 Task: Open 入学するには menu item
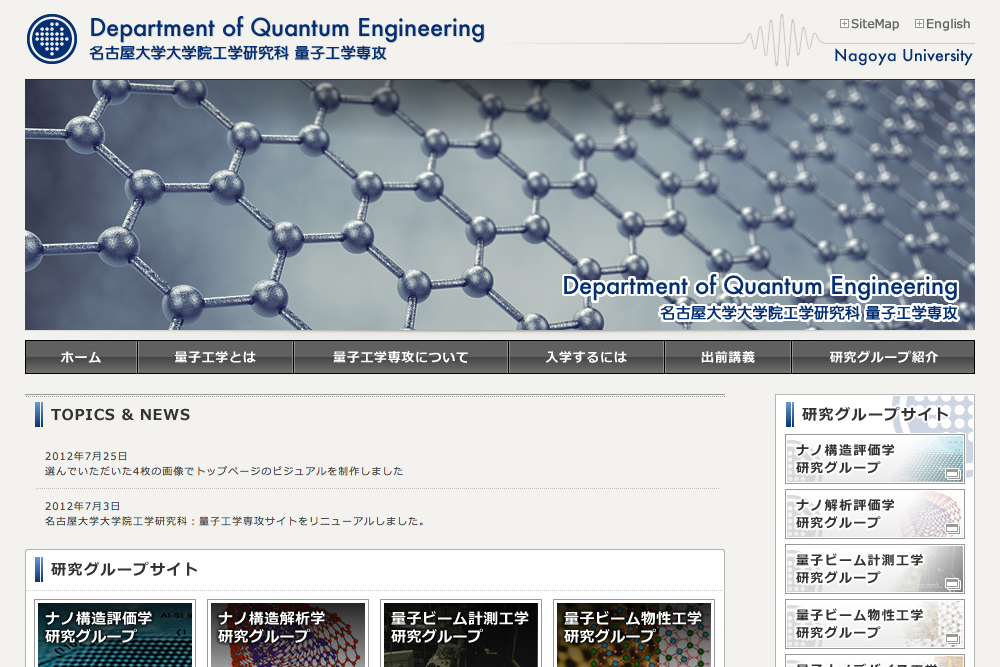586,357
